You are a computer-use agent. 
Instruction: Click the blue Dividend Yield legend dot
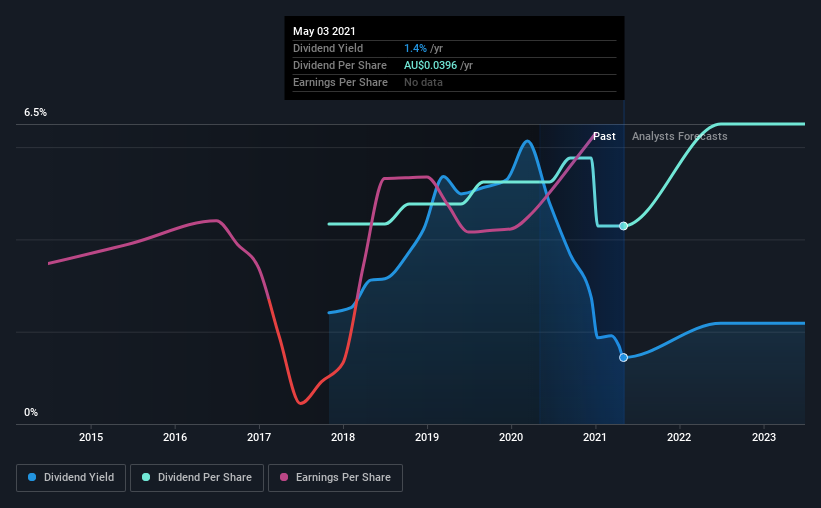pos(32,477)
